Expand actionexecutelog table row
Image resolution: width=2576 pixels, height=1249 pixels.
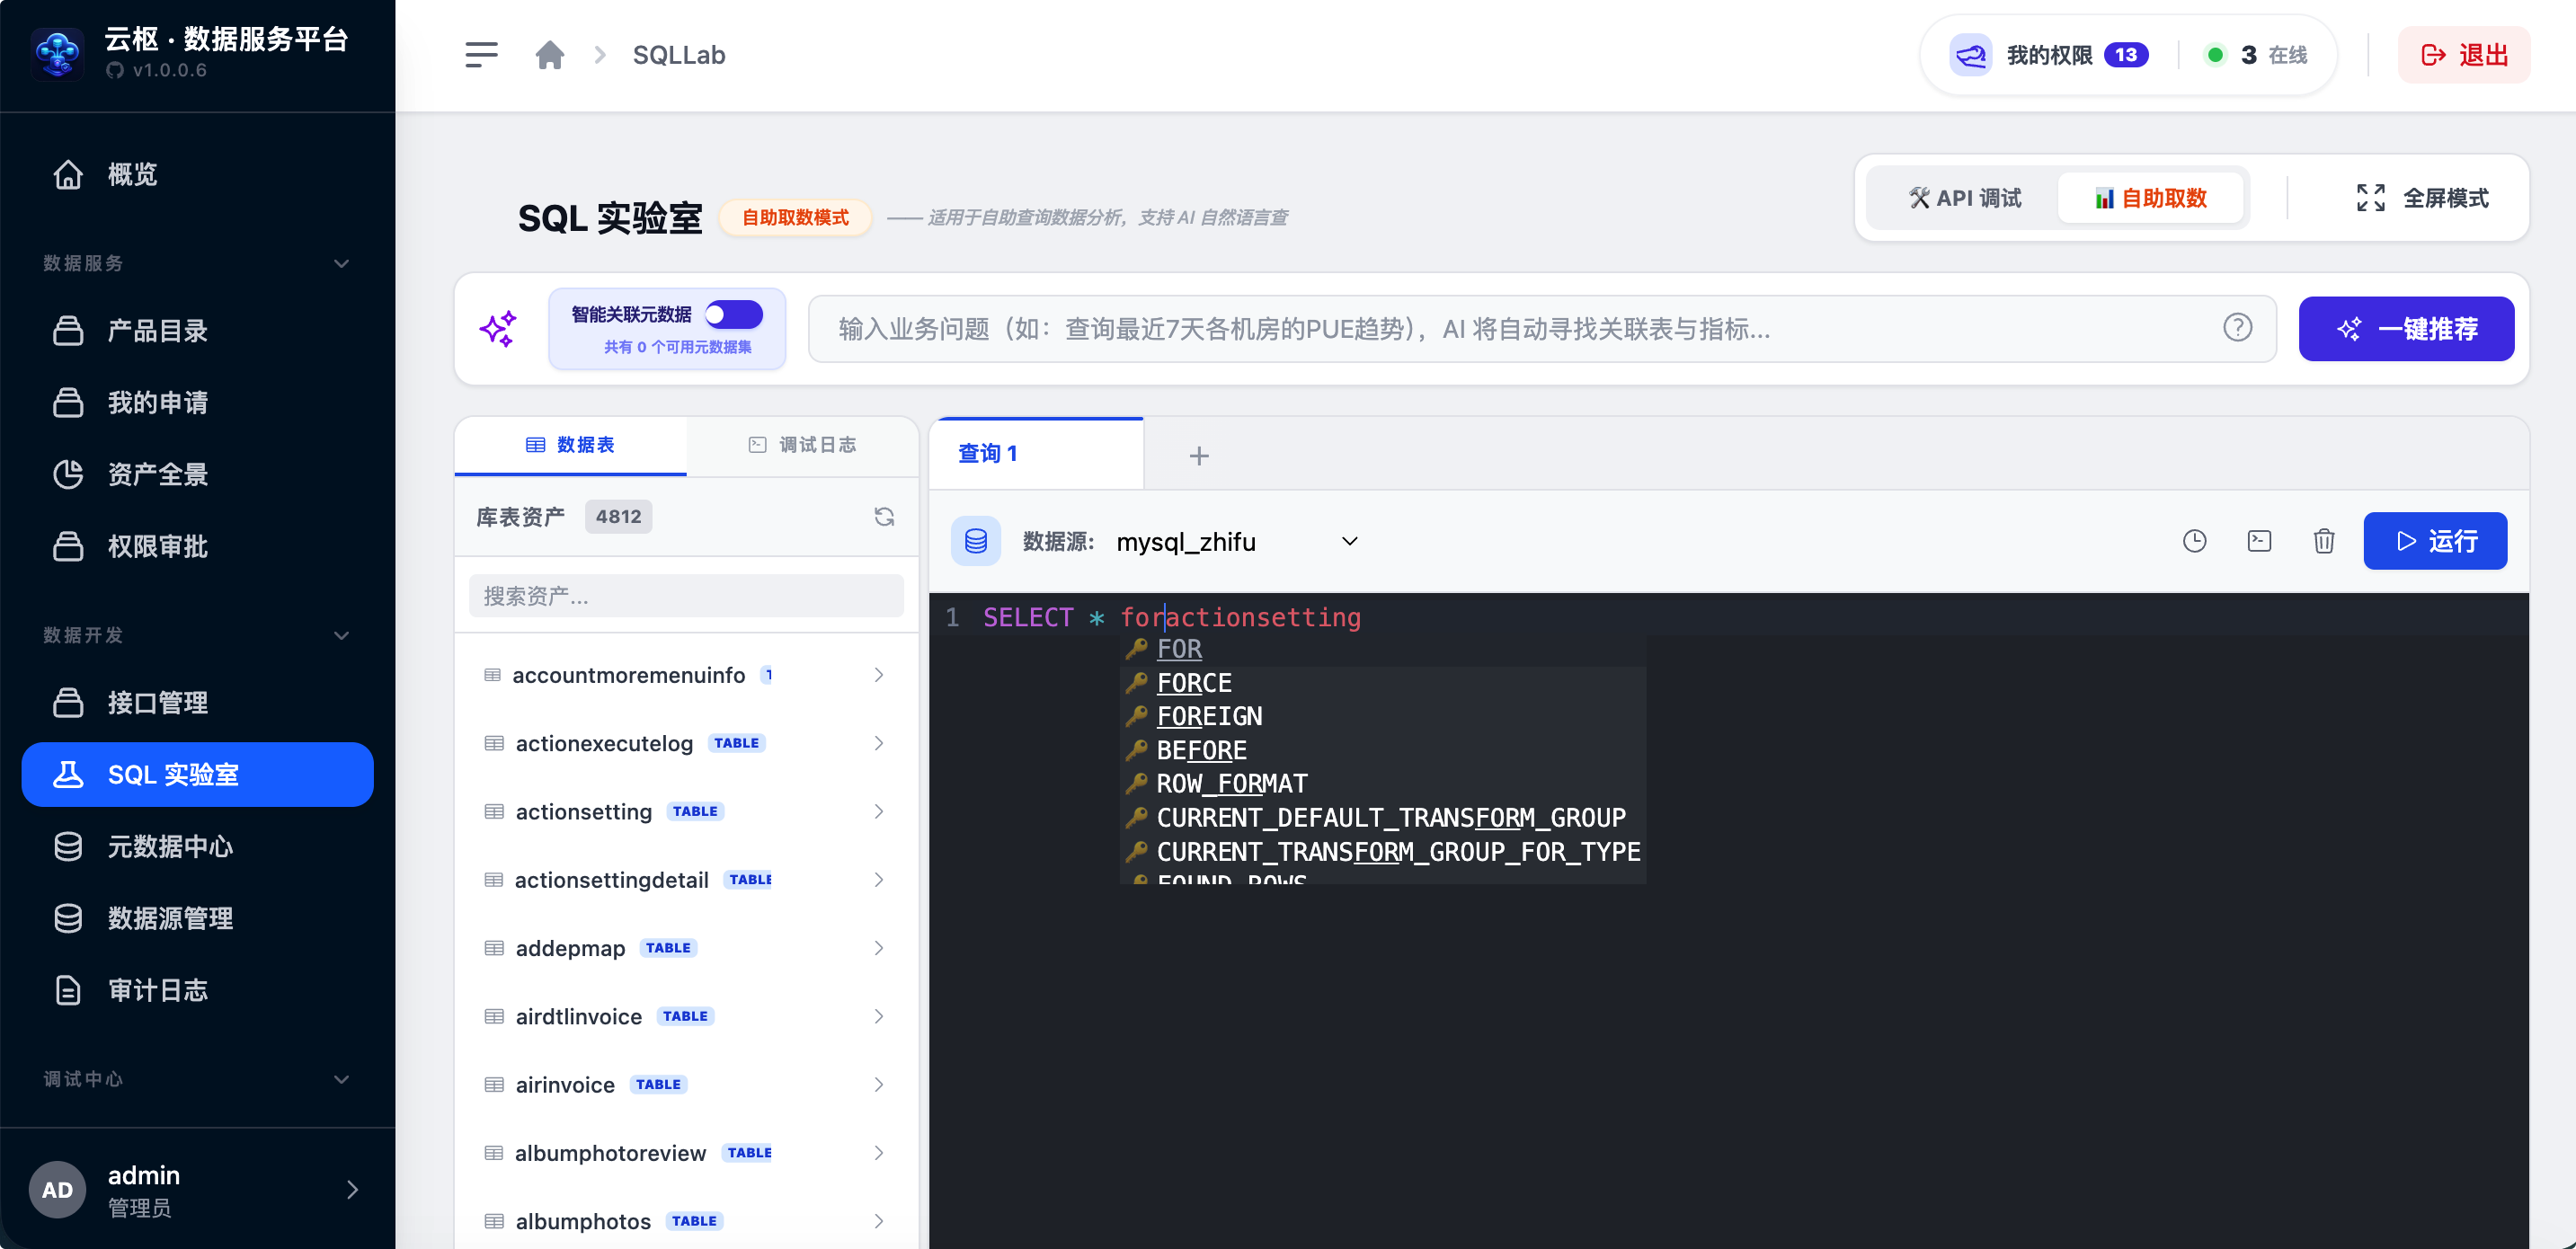pyautogui.click(x=879, y=743)
